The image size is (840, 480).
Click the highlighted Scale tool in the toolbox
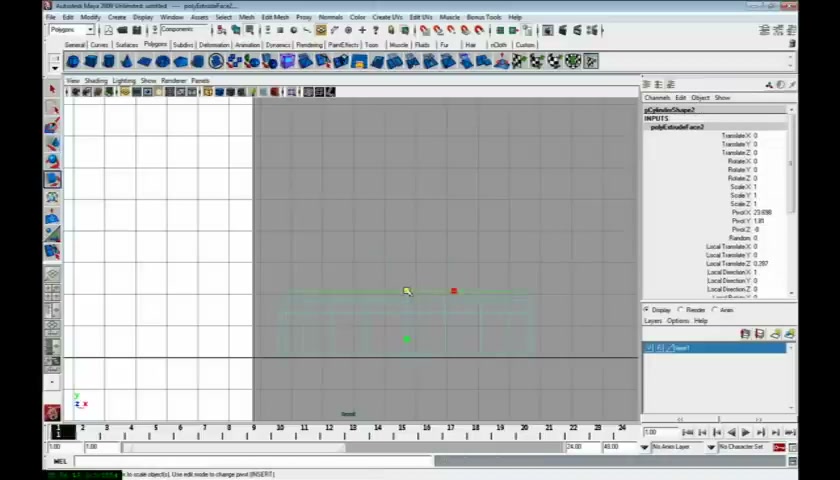(52, 179)
